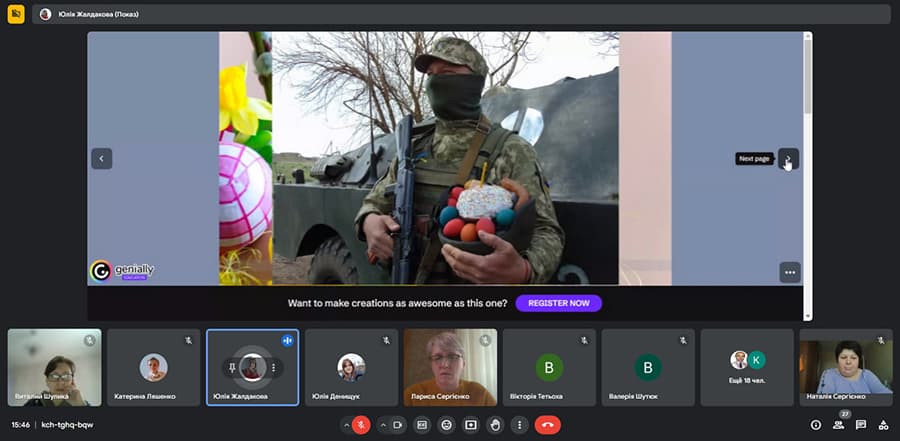Open the three-dot menu on the Genially slide
The image size is (900, 441).
(790, 272)
